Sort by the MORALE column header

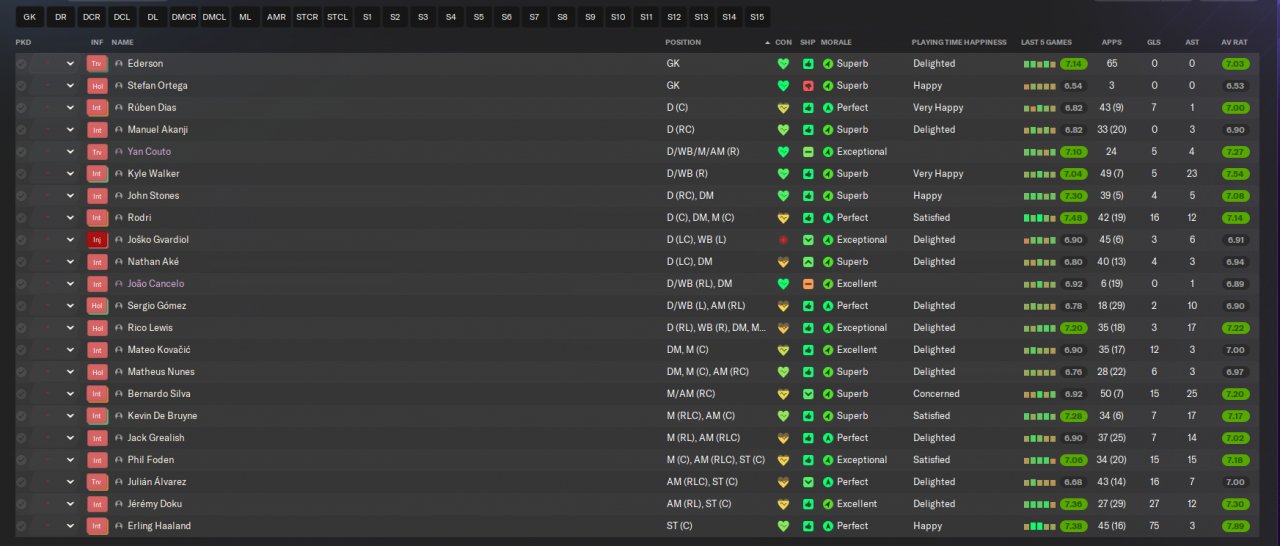click(835, 42)
